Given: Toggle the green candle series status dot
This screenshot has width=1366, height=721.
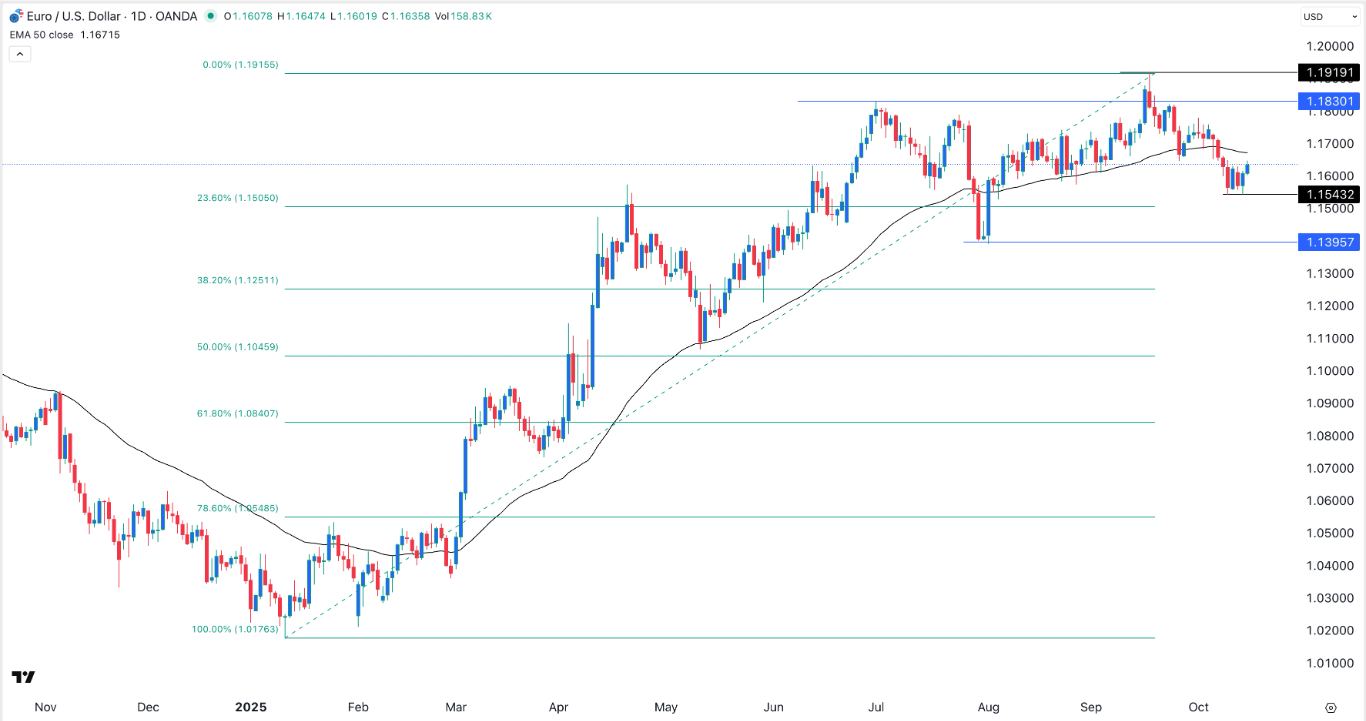Looking at the screenshot, I should click(211, 16).
